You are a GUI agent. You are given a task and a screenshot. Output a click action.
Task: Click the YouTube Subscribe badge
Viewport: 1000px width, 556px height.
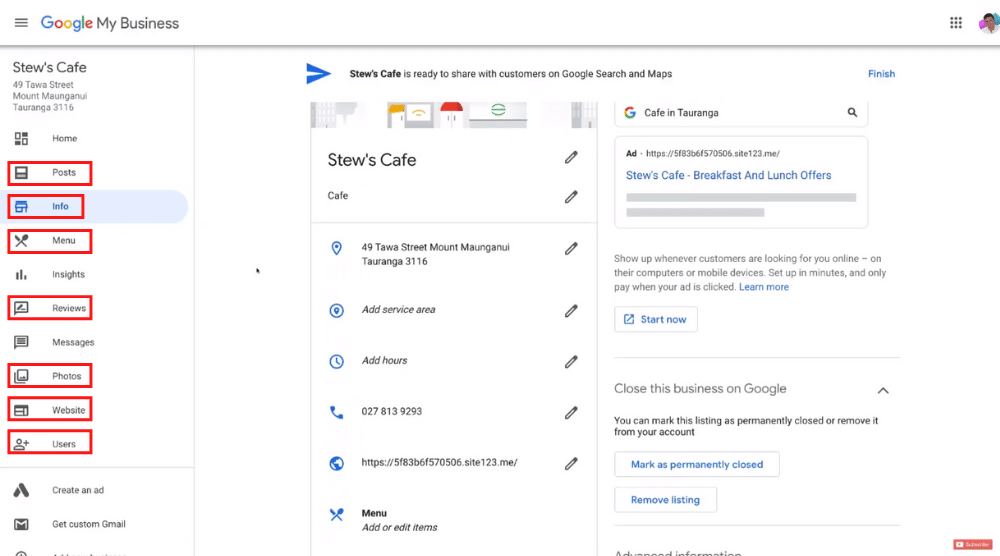[973, 544]
